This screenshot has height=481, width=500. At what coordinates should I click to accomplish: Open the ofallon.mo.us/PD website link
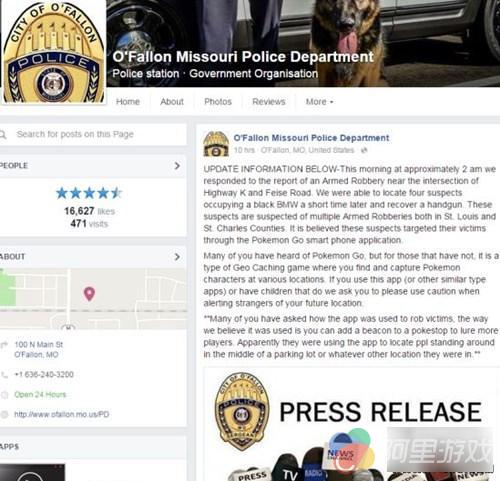(x=61, y=415)
